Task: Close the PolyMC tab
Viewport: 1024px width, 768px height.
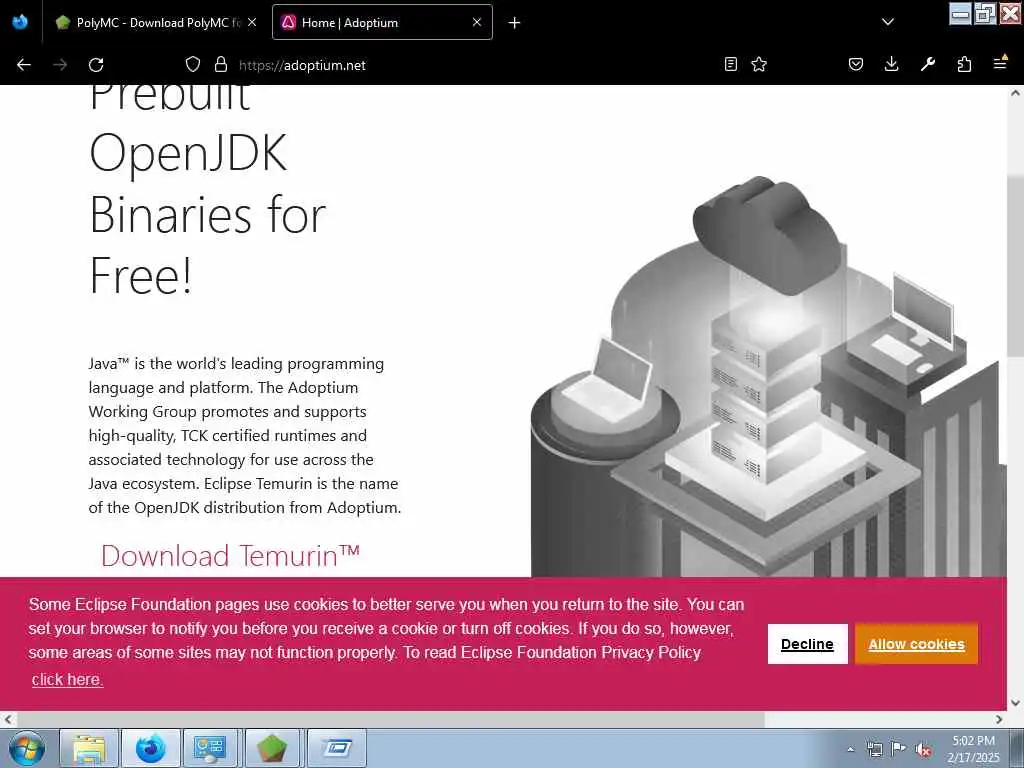Action: (x=252, y=22)
